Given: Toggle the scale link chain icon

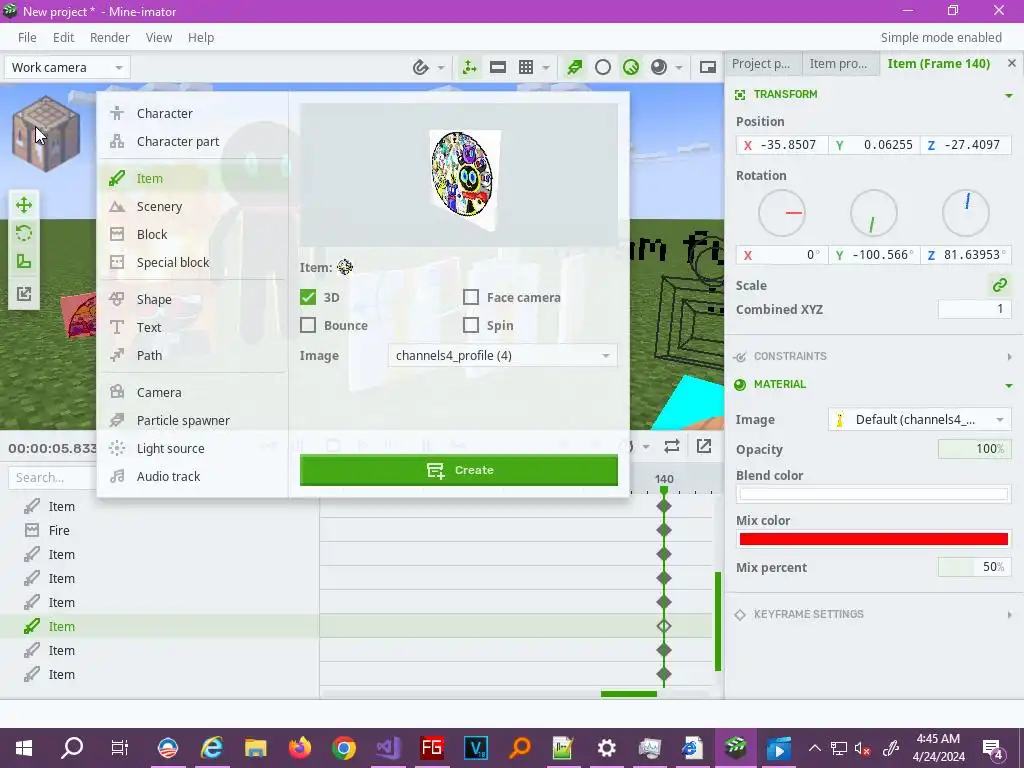Looking at the screenshot, I should pos(999,285).
